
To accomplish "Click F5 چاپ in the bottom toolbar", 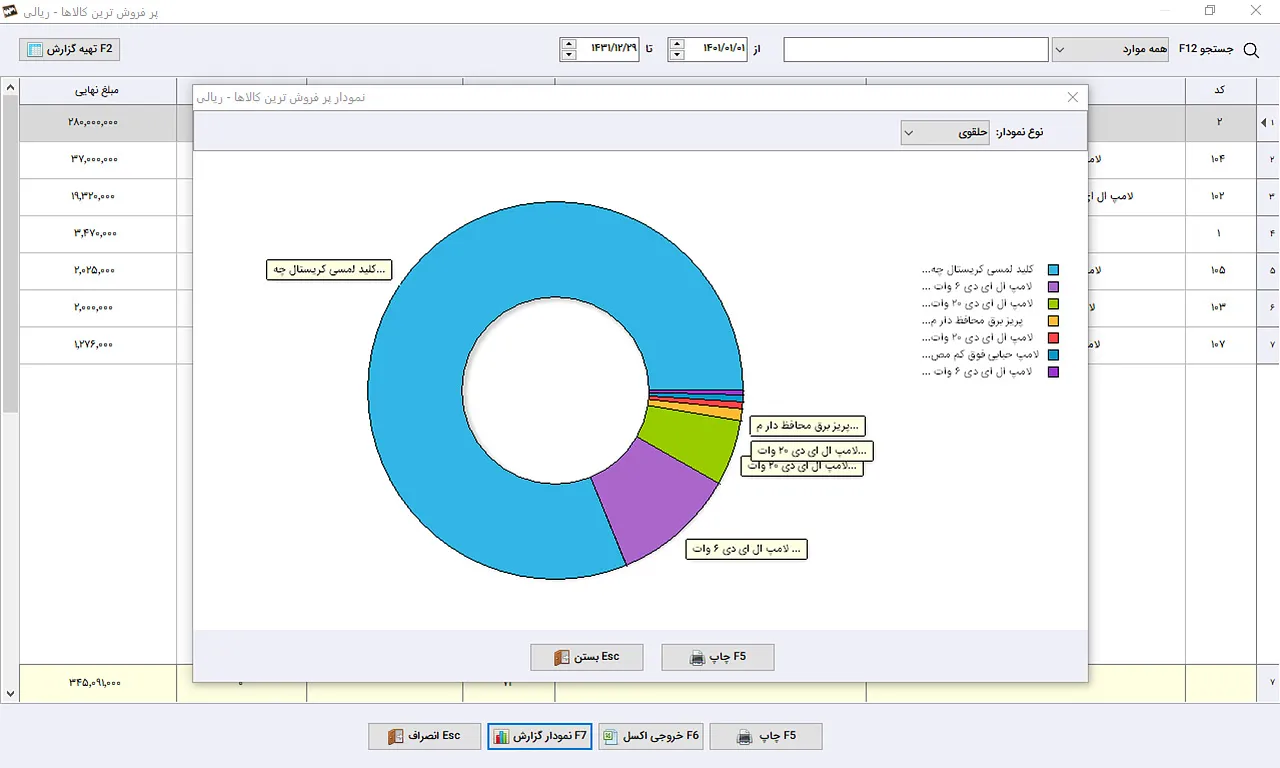I will pos(766,736).
